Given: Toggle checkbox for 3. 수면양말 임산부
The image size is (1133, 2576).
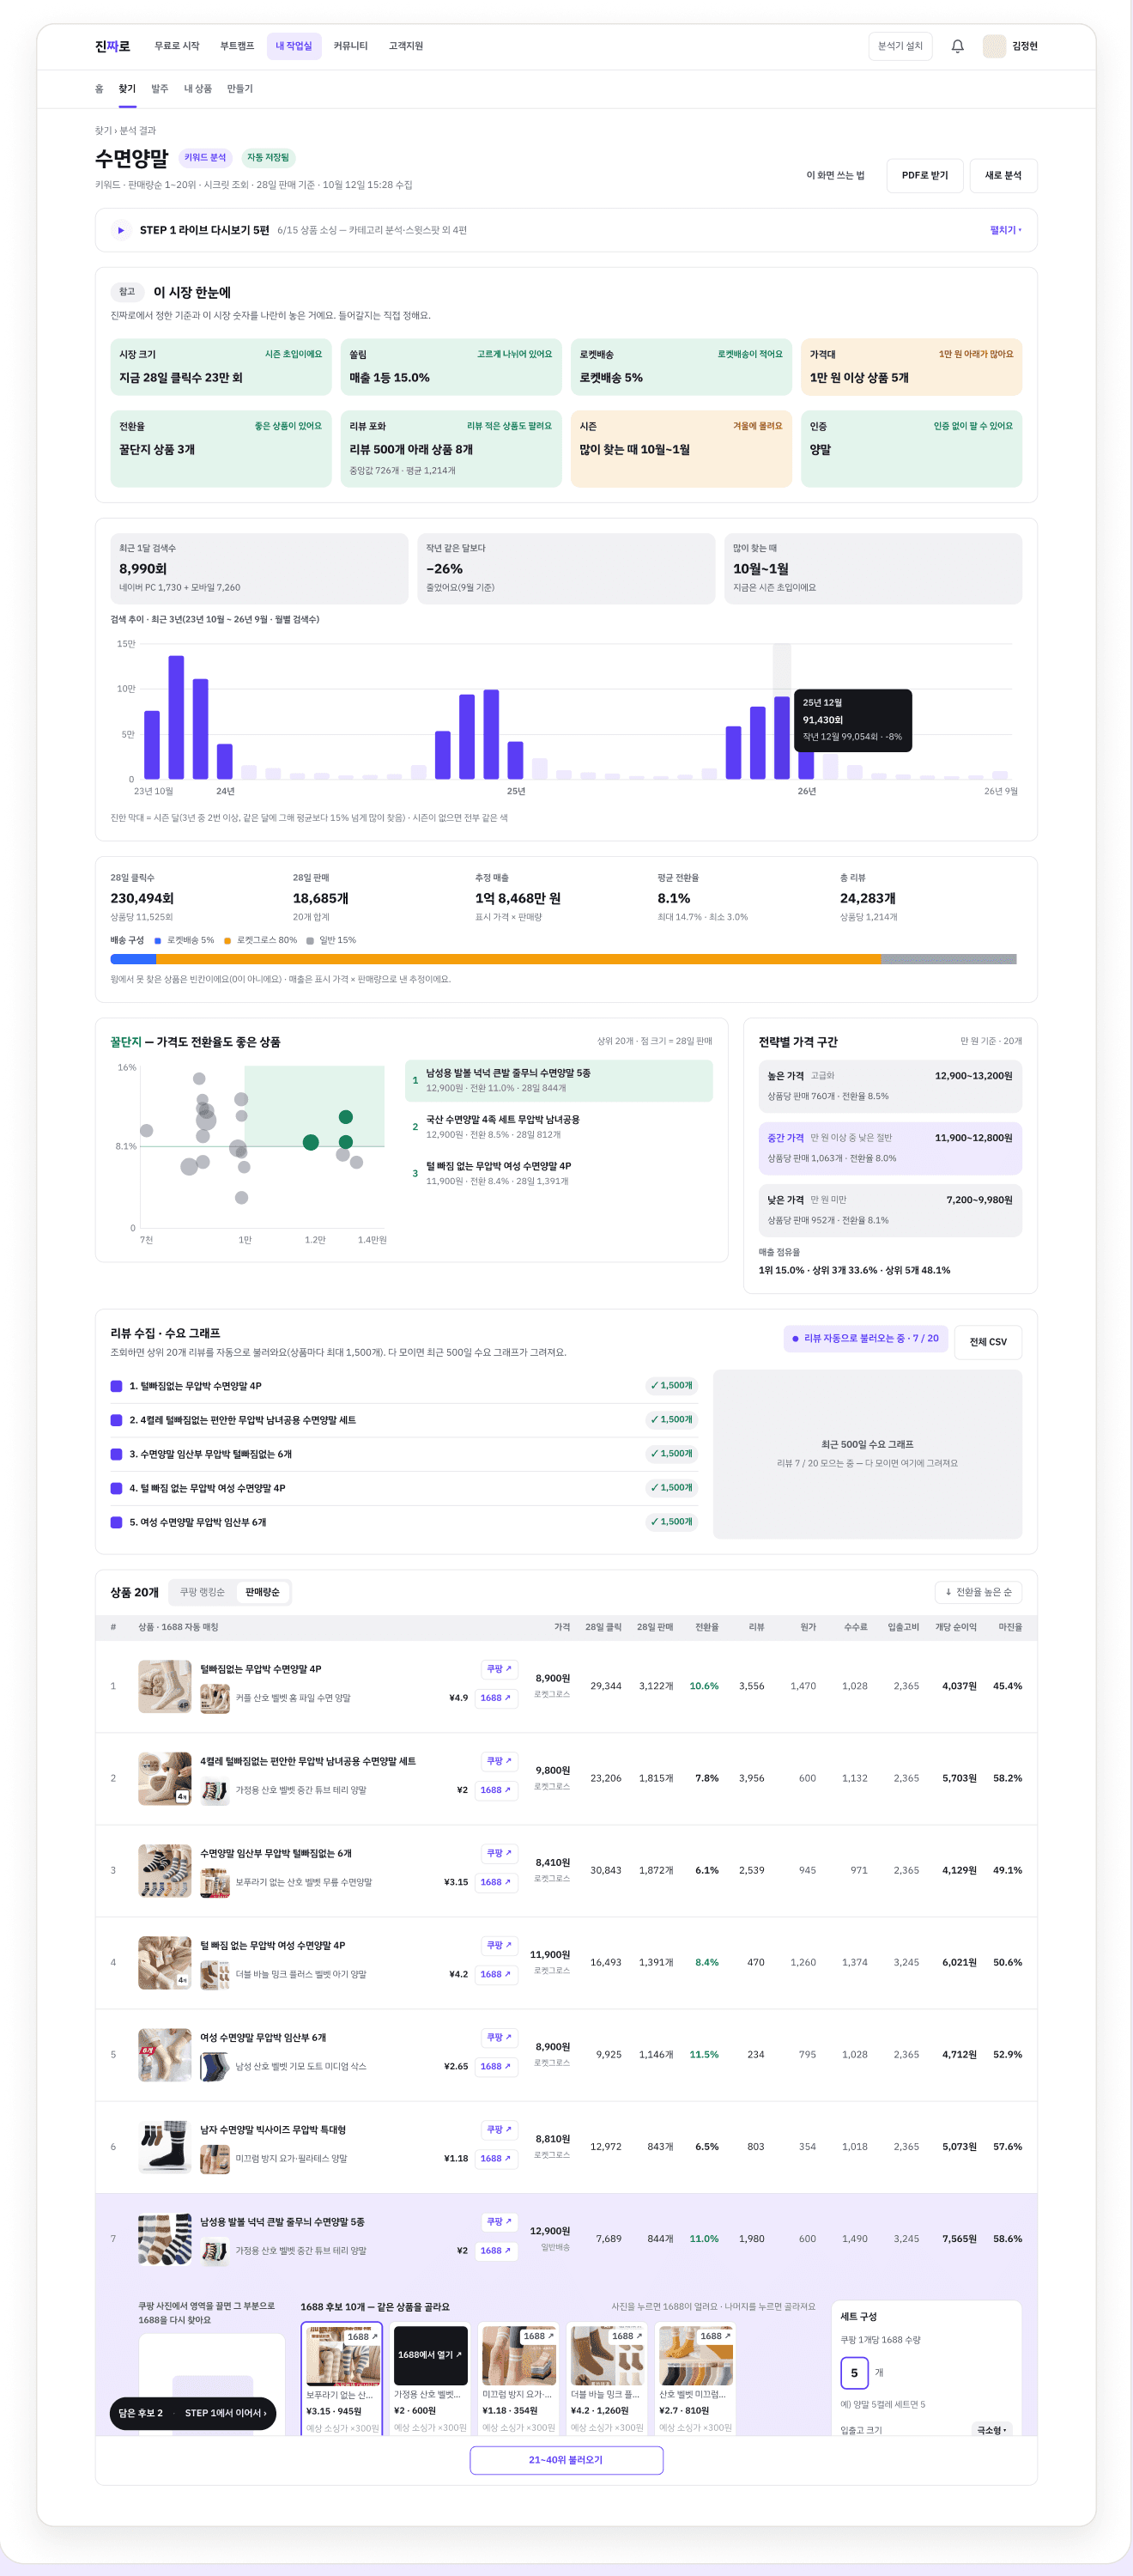Looking at the screenshot, I should point(116,1454).
